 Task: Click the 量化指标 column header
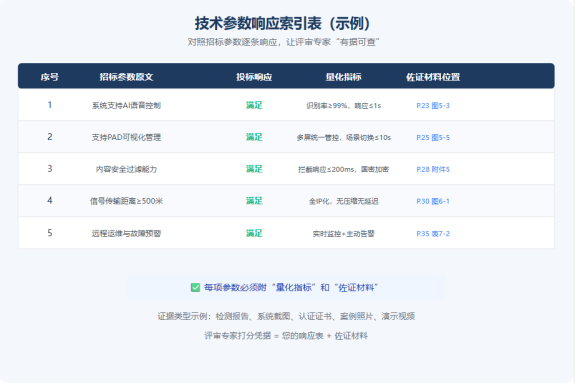(x=343, y=77)
